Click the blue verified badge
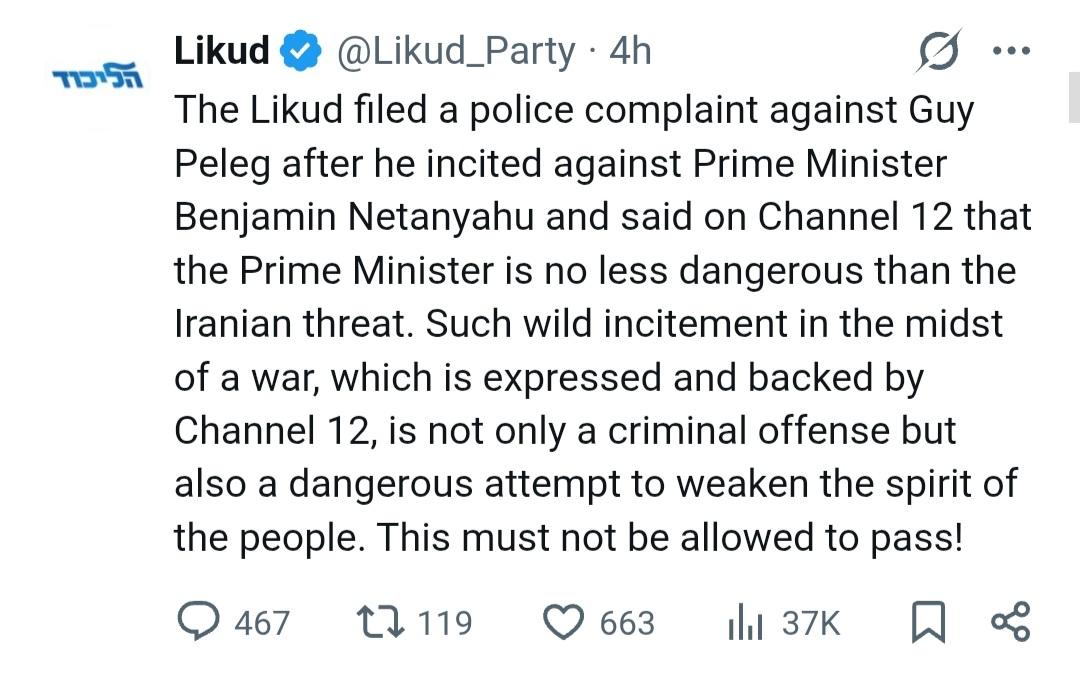This screenshot has width=1080, height=678. [x=301, y=51]
